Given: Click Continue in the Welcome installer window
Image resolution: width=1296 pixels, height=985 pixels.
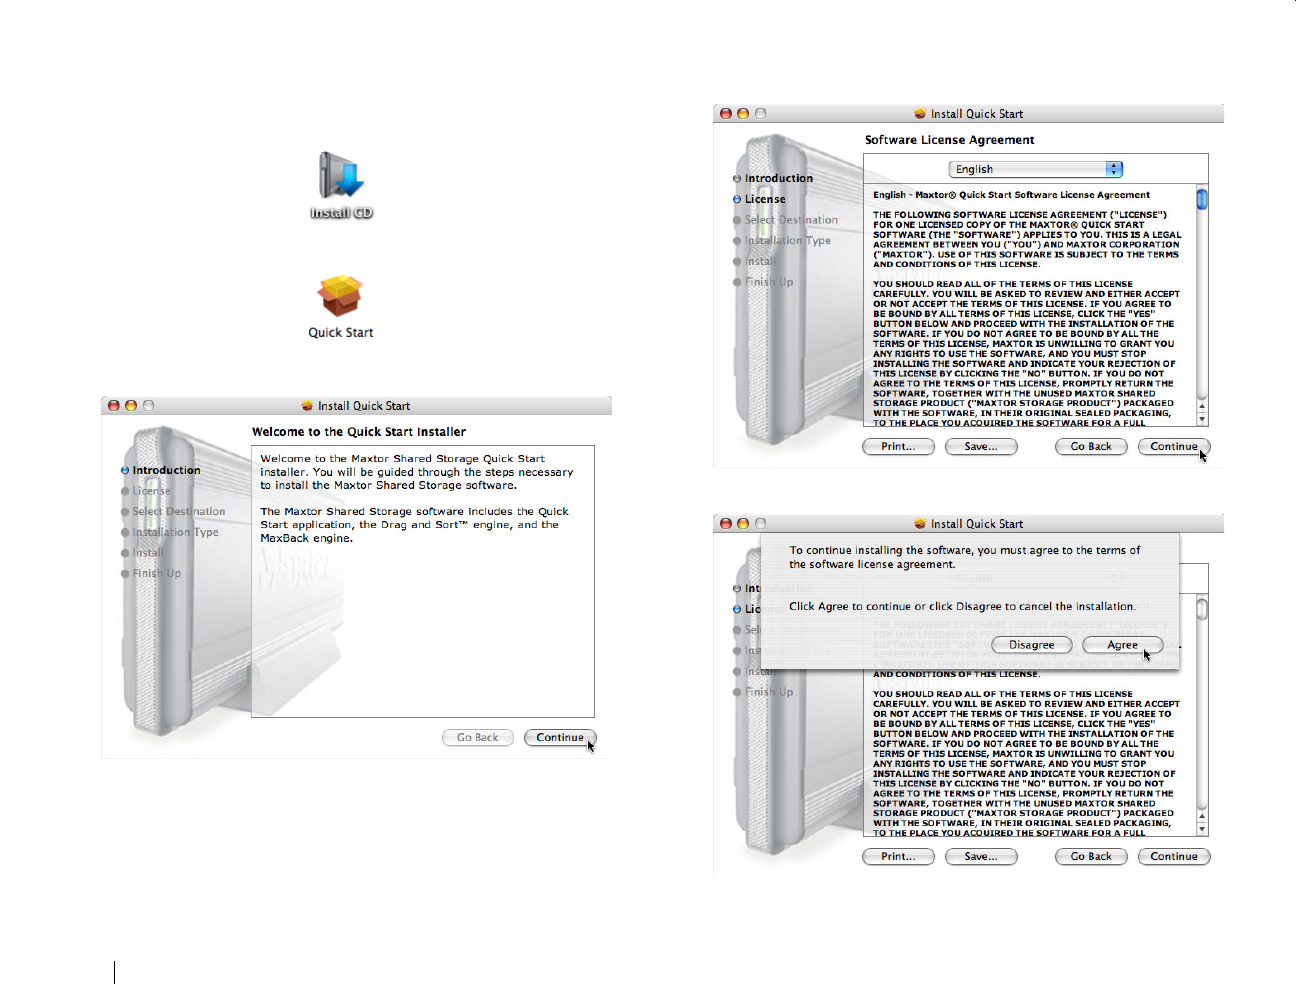Looking at the screenshot, I should click(x=560, y=738).
